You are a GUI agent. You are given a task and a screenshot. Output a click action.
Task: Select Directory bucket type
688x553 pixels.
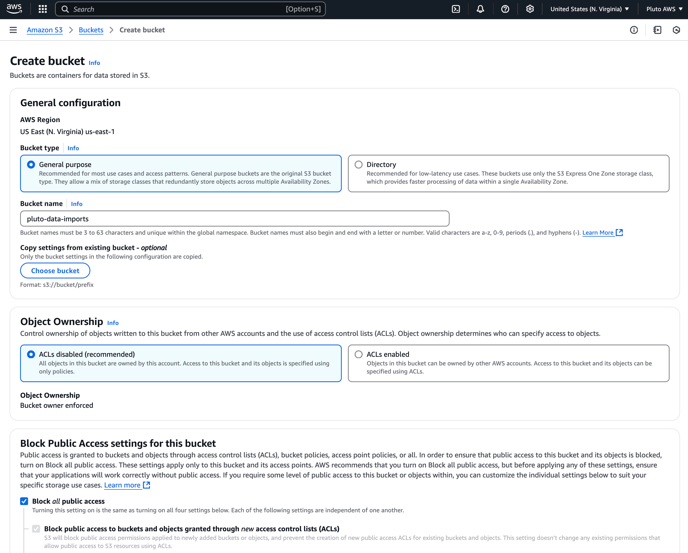point(358,165)
